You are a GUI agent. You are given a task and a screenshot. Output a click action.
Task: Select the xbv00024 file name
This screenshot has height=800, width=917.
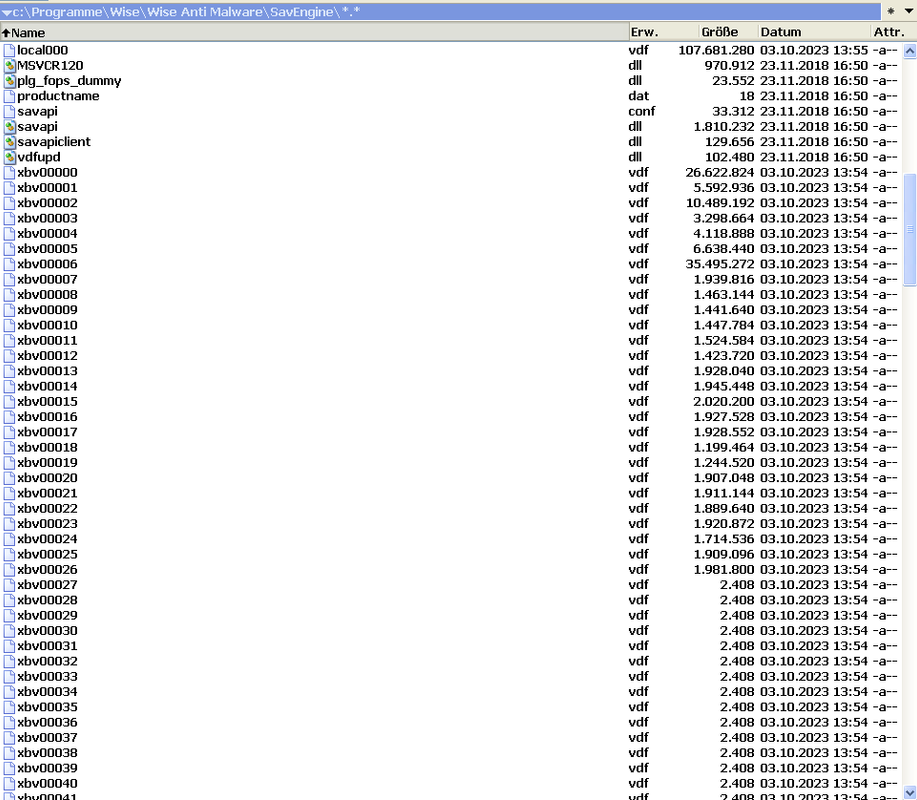[47, 539]
